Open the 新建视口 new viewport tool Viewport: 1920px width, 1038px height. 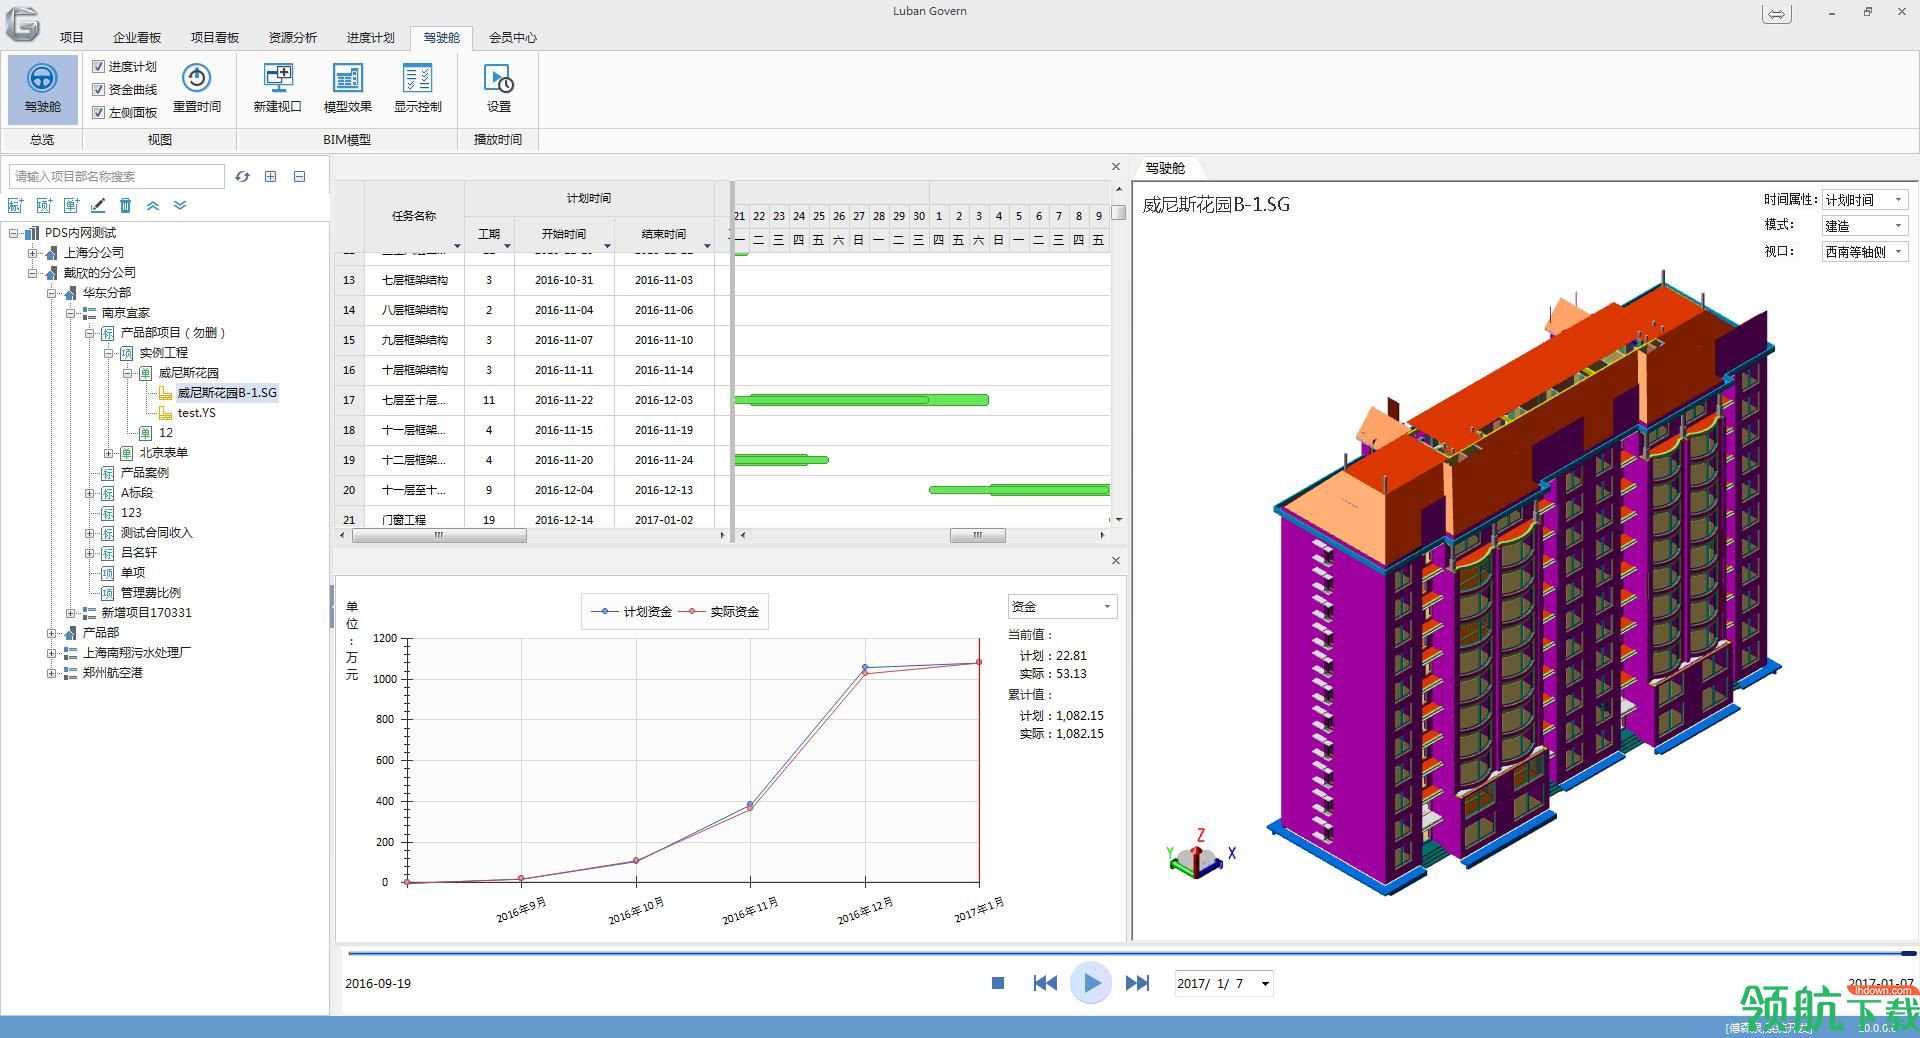coord(277,88)
